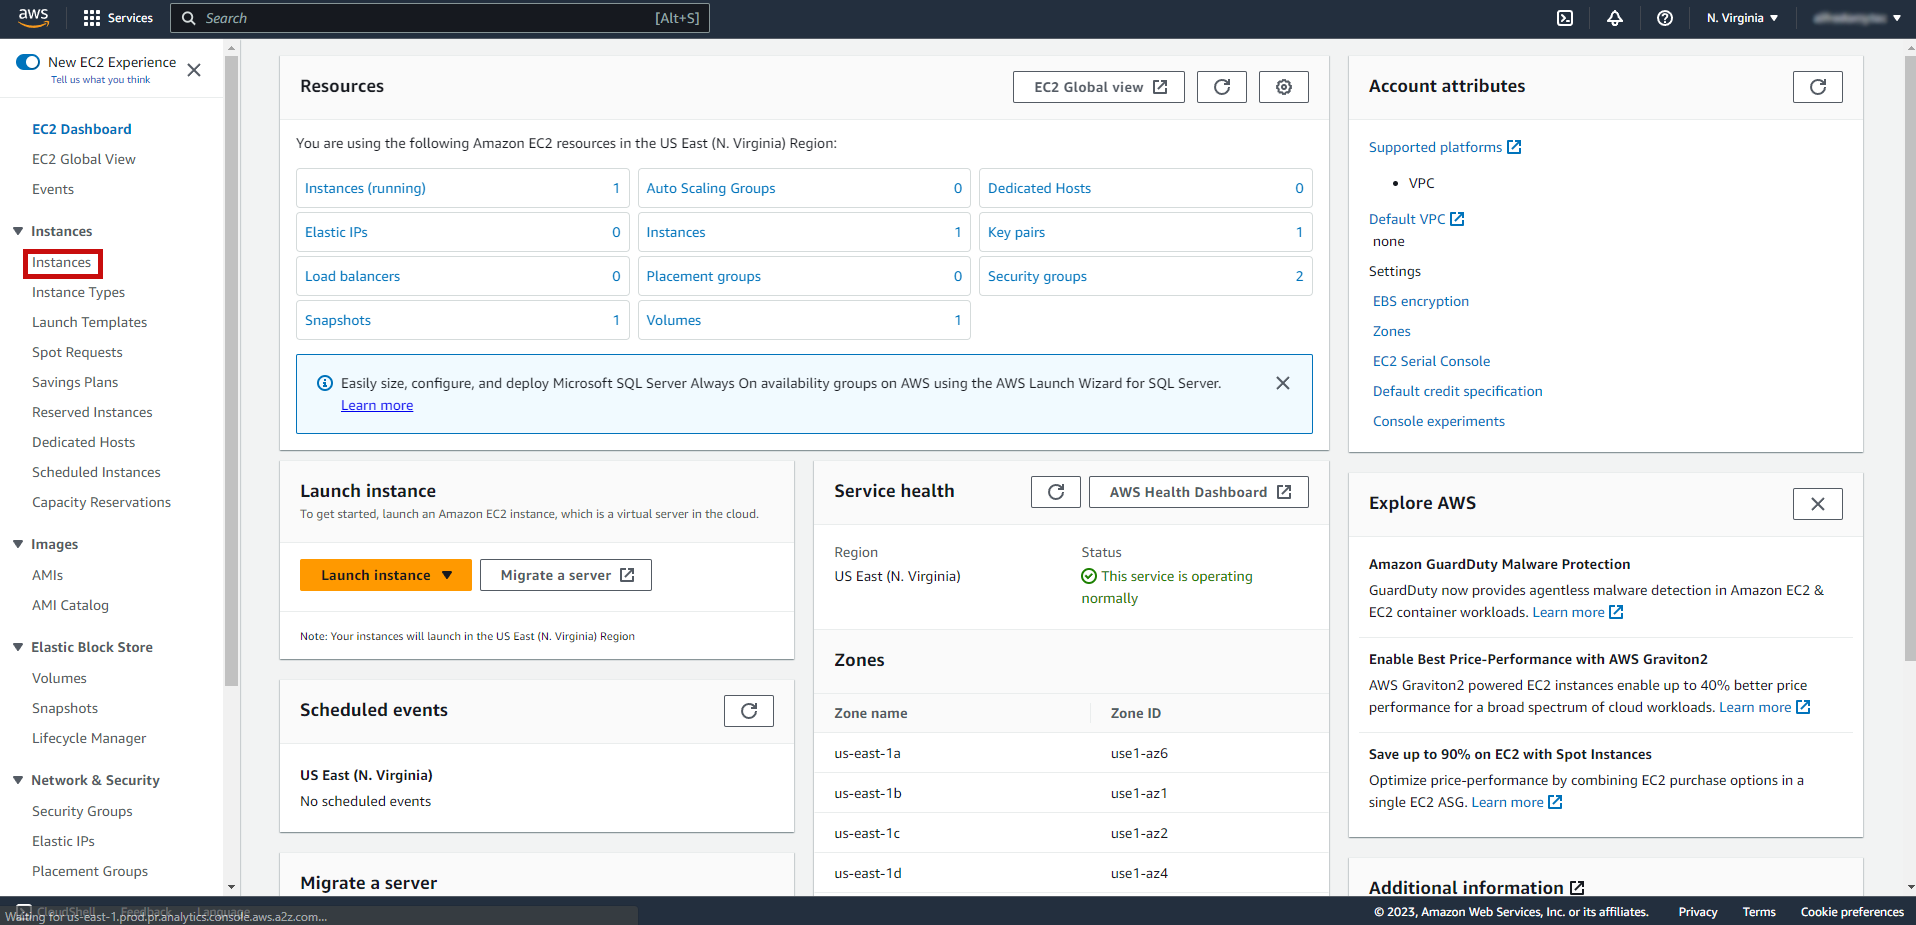Collapse the Images sidebar section

18,544
